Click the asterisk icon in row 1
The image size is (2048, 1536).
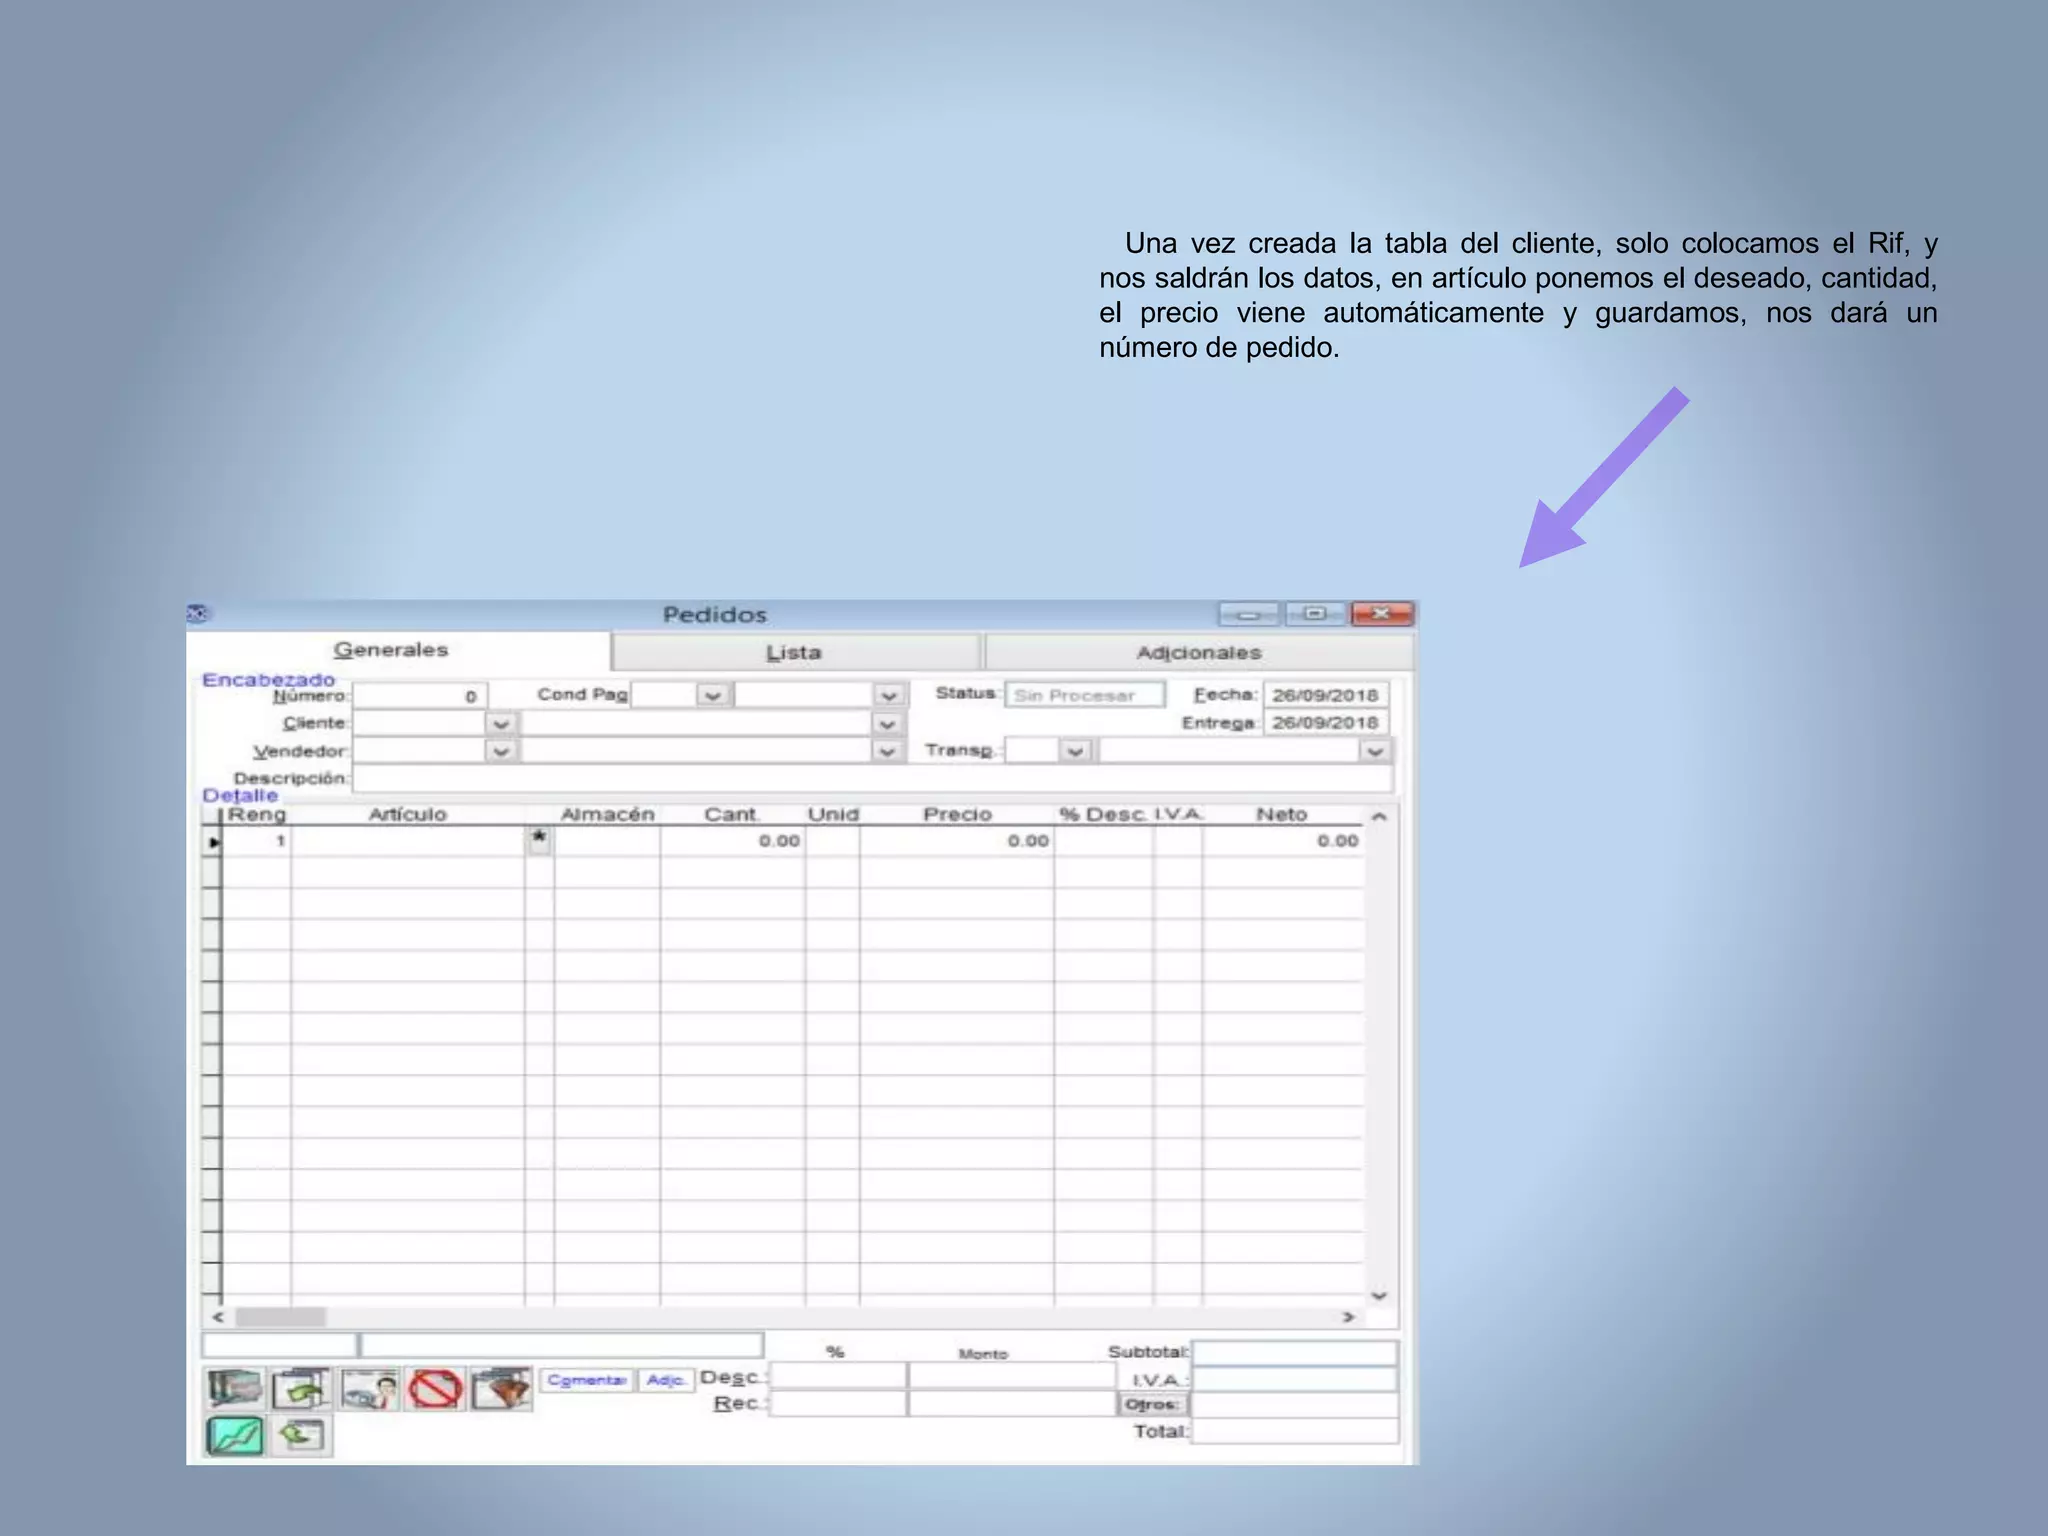point(539,839)
